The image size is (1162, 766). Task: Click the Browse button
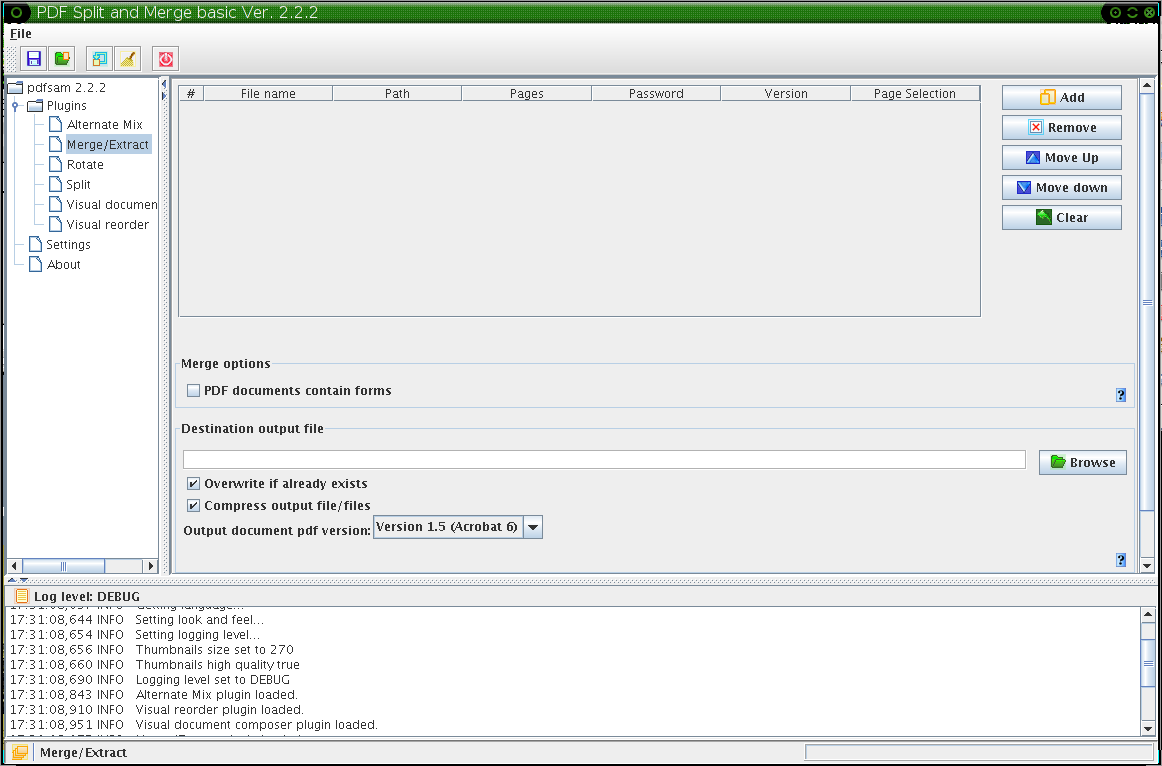pos(1083,462)
